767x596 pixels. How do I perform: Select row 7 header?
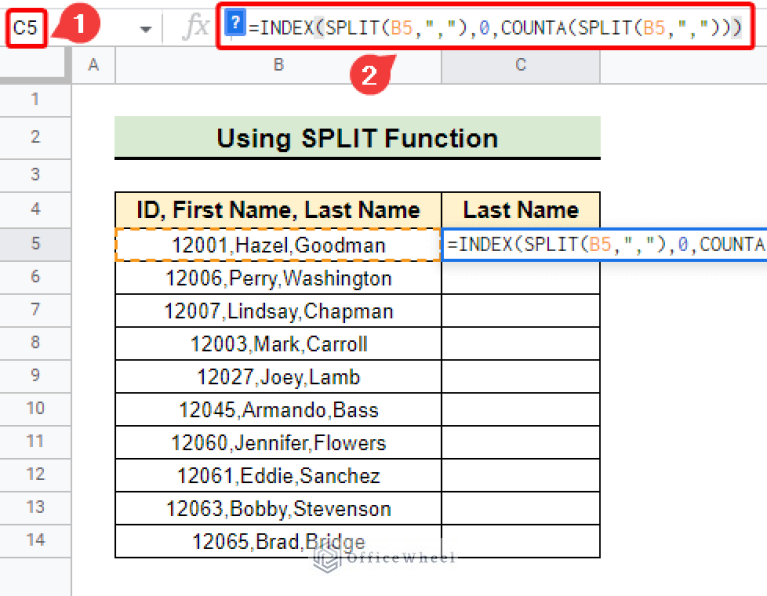35,310
